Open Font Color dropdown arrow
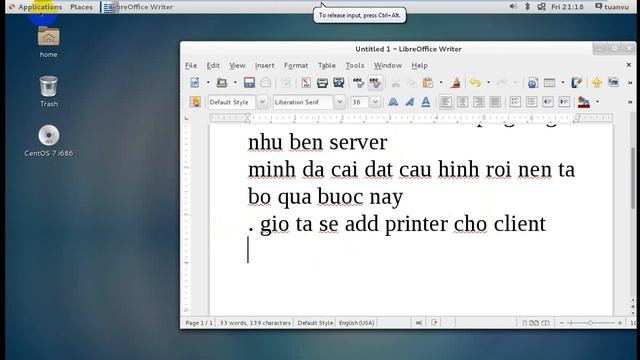The width and height of the screenshot is (640, 360). point(598,102)
